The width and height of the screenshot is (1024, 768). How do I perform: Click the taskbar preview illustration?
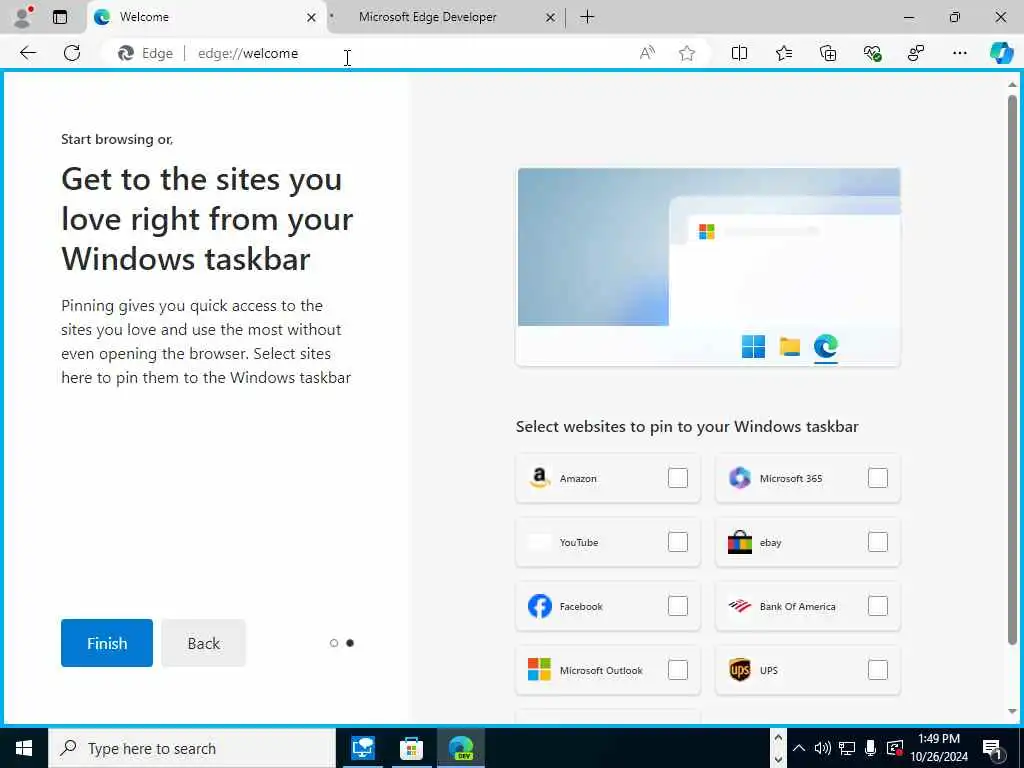(x=708, y=266)
